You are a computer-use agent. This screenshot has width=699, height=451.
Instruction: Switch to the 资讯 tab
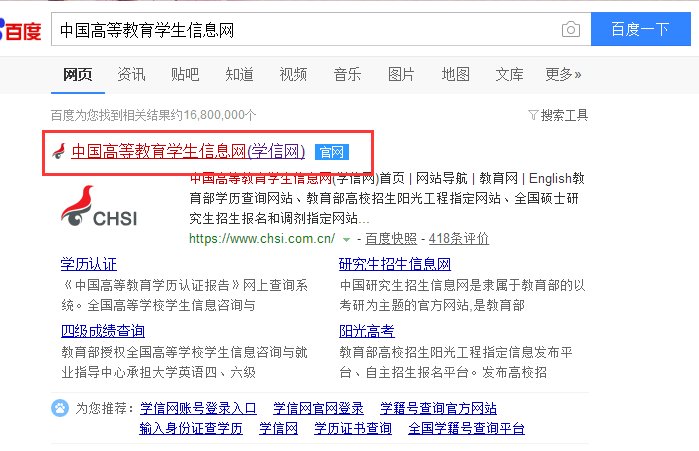(131, 74)
